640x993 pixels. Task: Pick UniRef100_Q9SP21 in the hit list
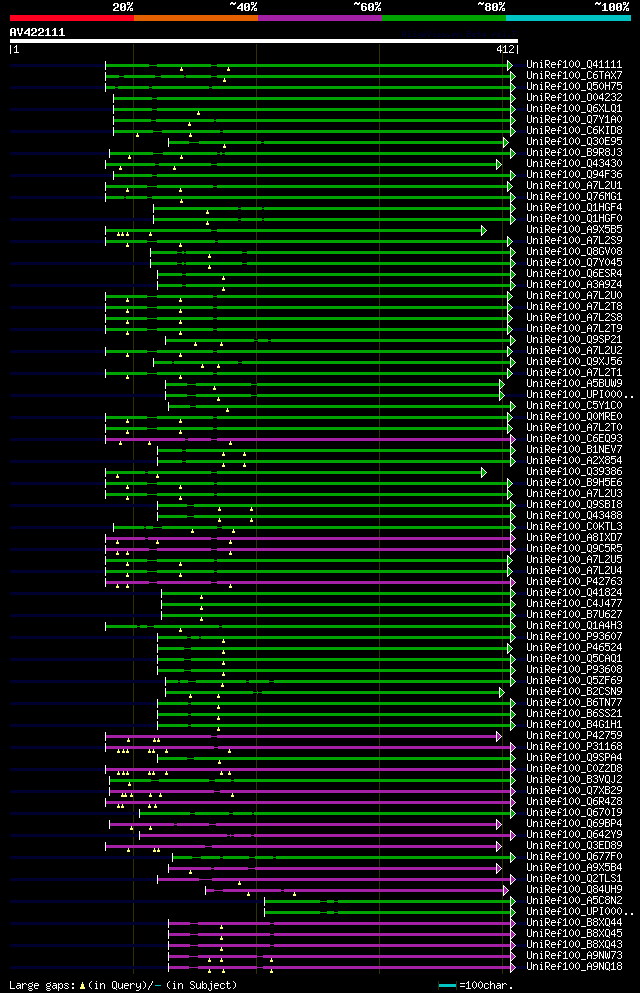click(x=574, y=339)
